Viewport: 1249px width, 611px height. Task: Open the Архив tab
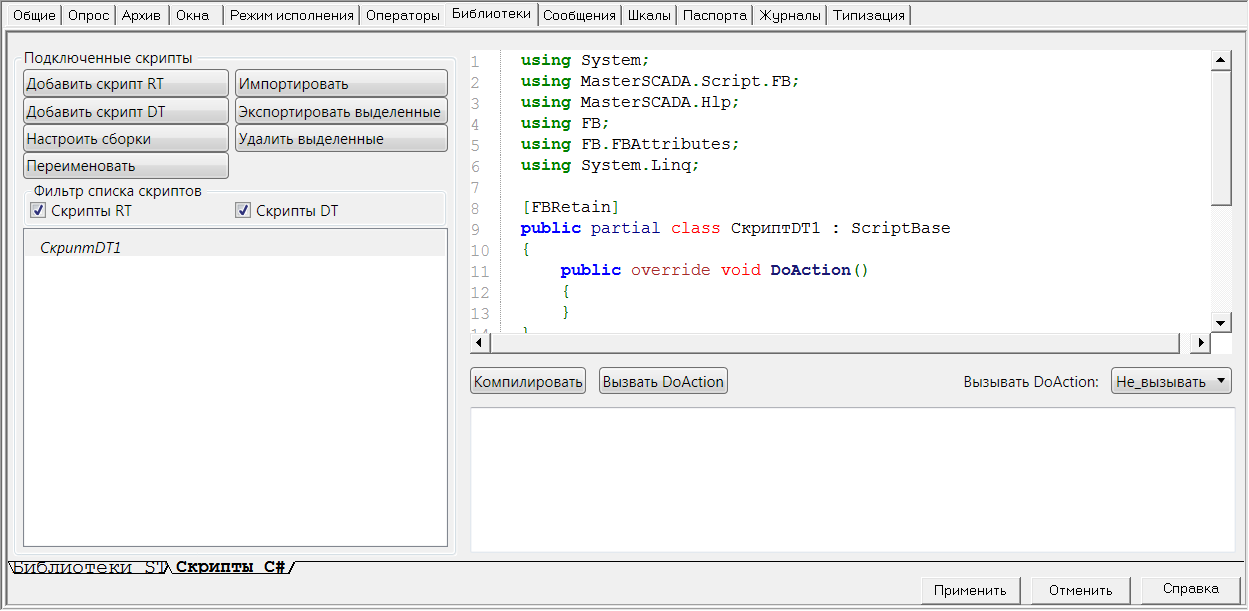(141, 15)
